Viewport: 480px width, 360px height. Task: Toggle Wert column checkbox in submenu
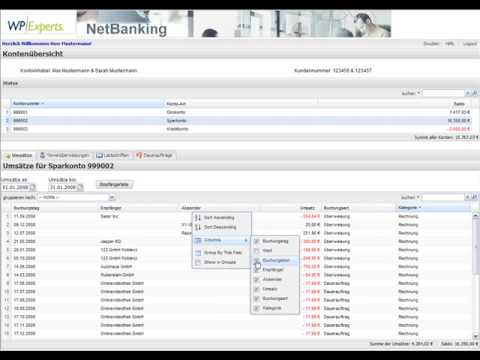click(257, 251)
